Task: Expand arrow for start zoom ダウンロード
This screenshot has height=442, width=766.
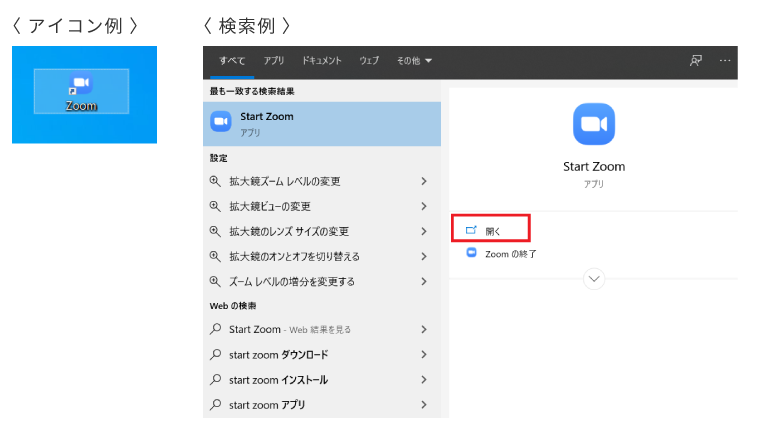Action: point(424,355)
